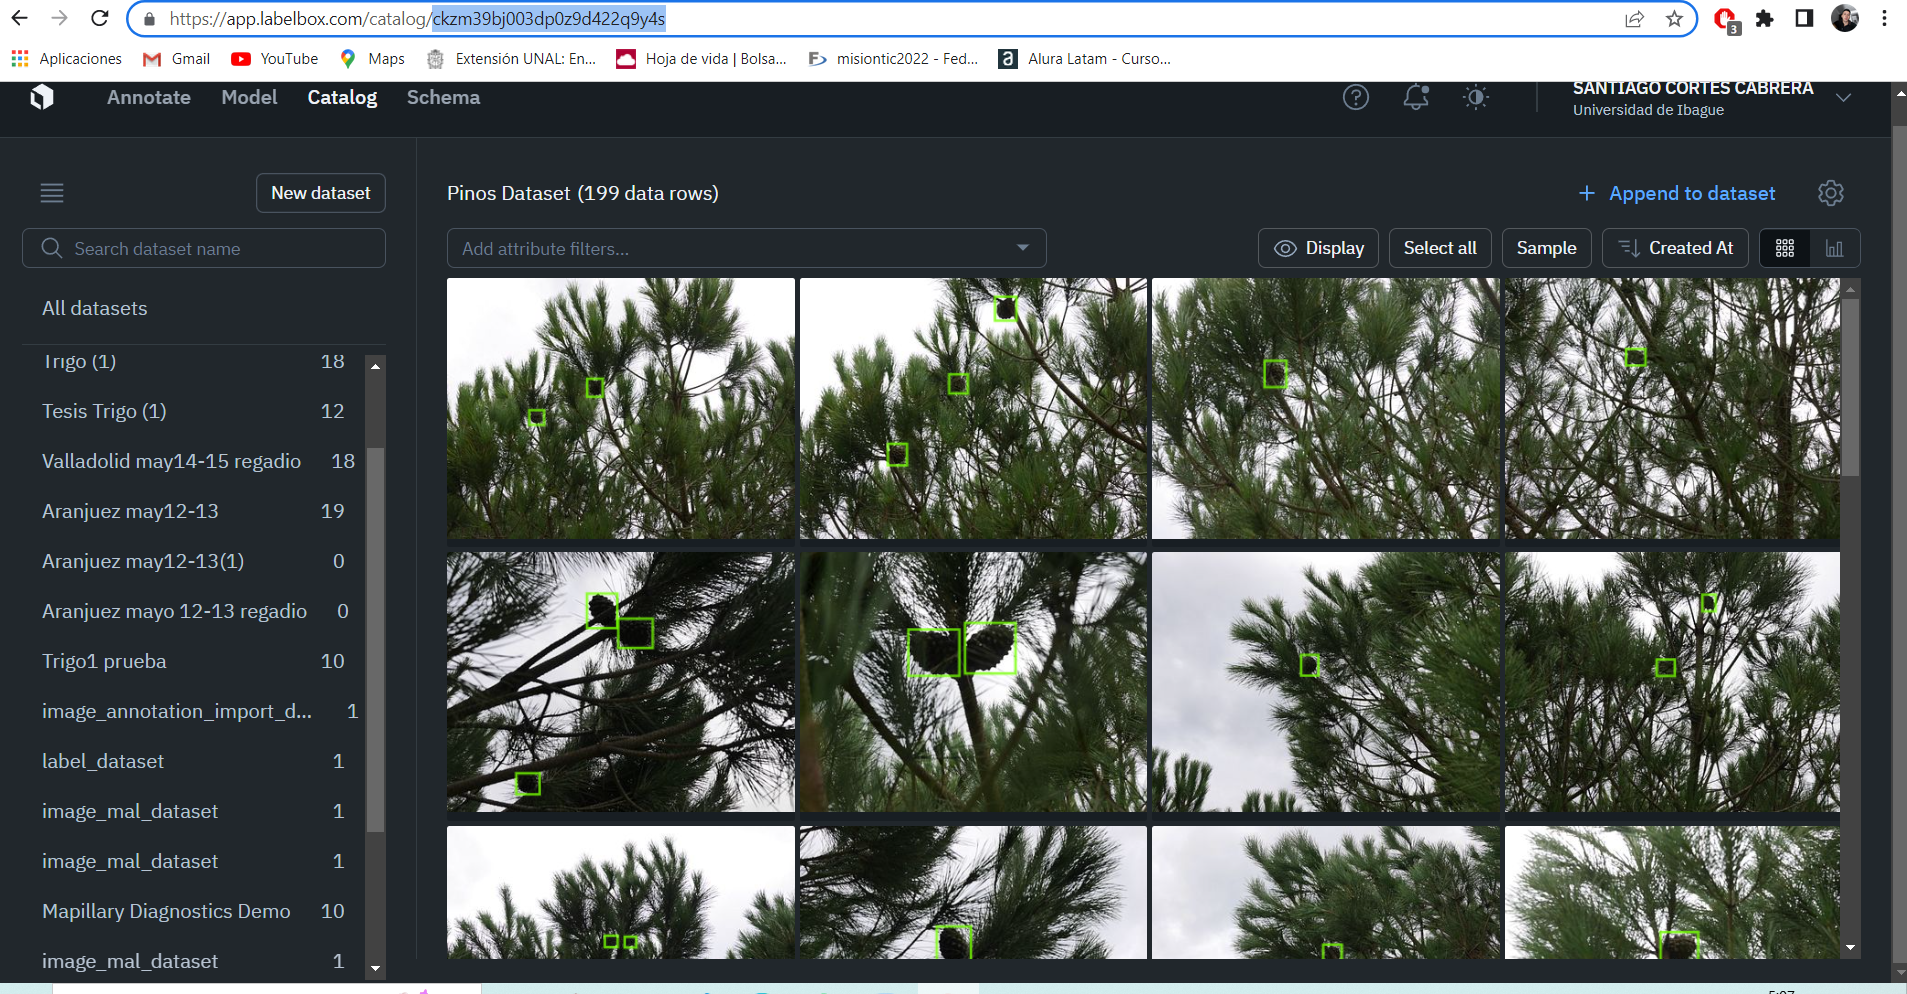Switch to grid view icon
The image size is (1907, 994).
pyautogui.click(x=1785, y=248)
